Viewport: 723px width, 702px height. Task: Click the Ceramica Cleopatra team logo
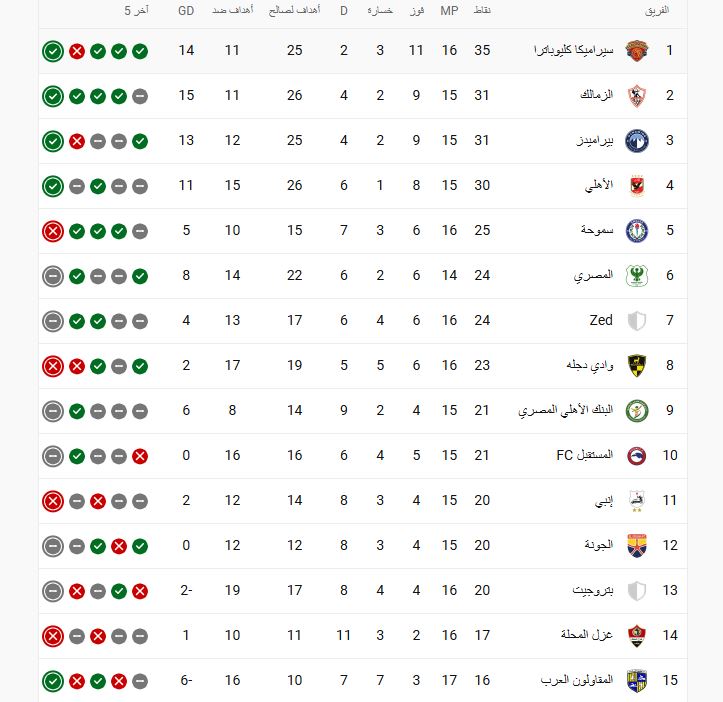pyautogui.click(x=636, y=50)
